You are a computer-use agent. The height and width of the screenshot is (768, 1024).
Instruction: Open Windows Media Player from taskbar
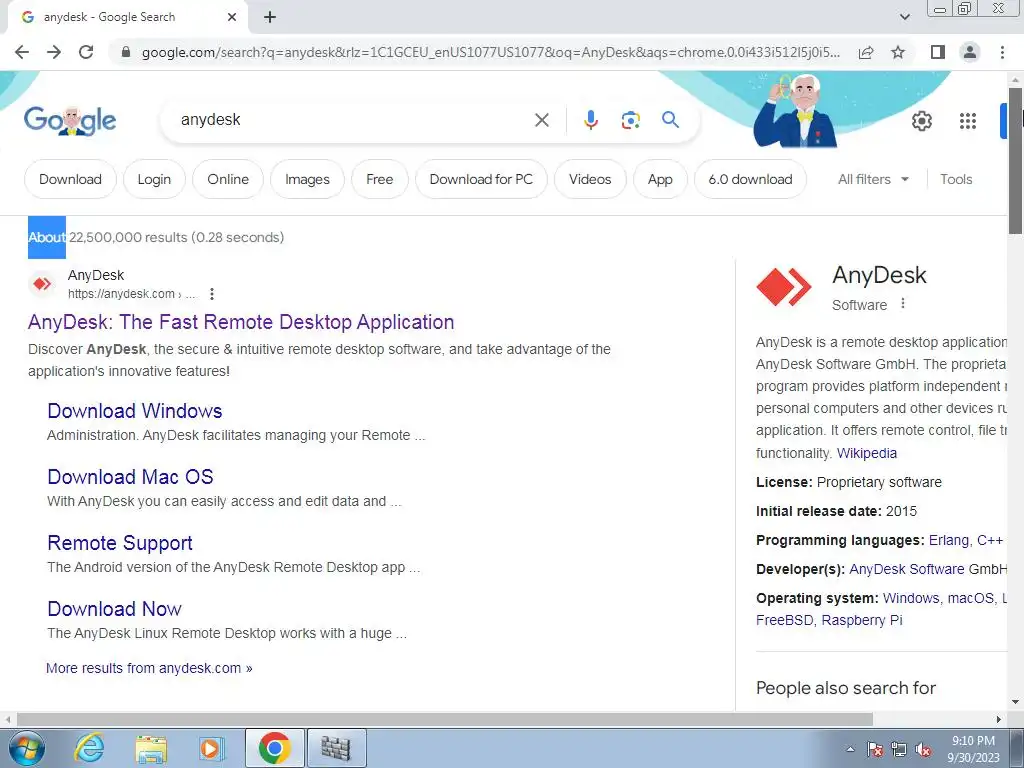[211, 748]
